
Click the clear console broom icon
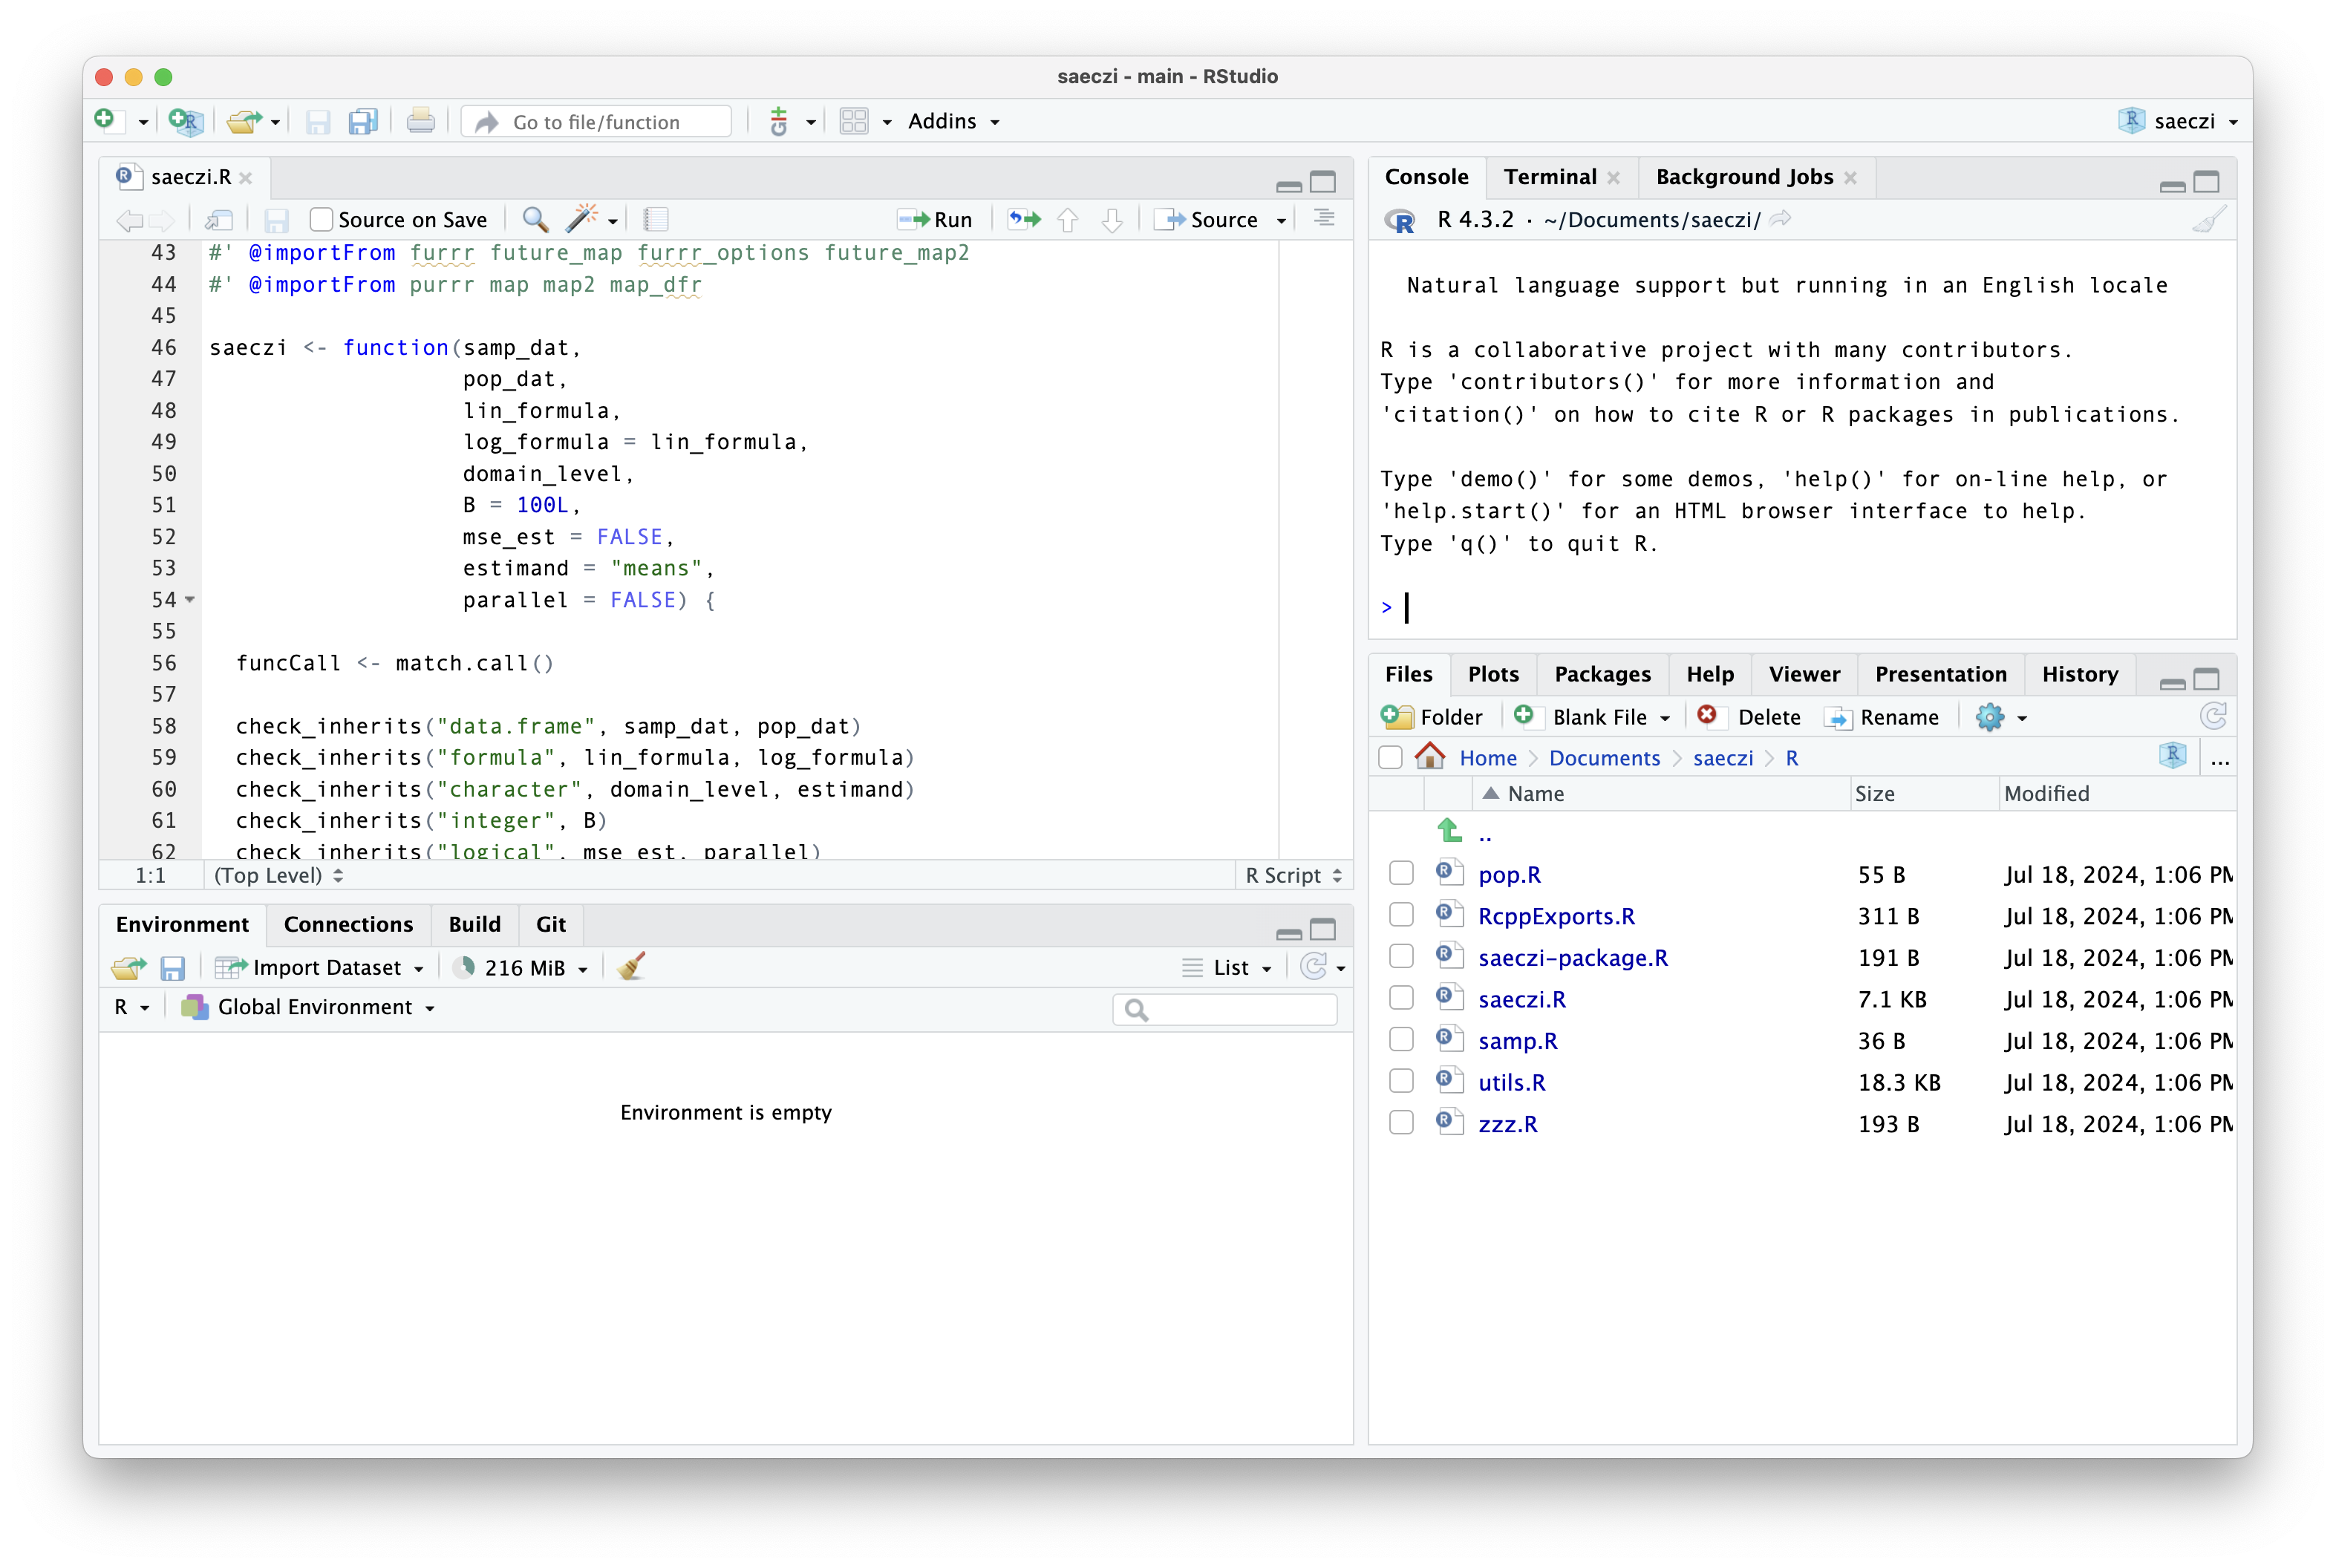tap(2208, 219)
